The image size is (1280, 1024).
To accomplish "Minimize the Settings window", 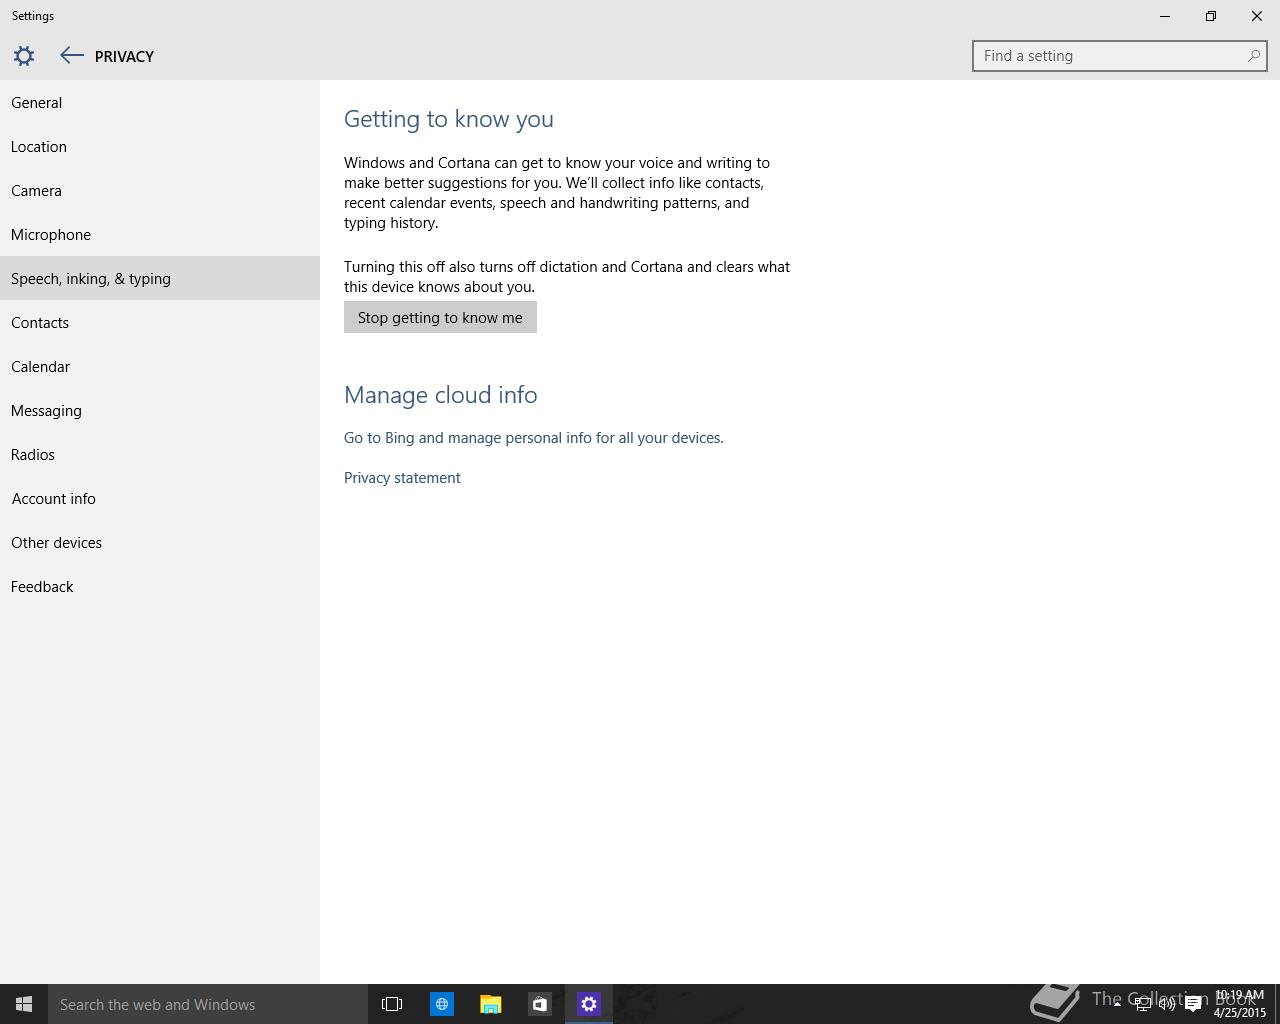I will click(x=1165, y=16).
